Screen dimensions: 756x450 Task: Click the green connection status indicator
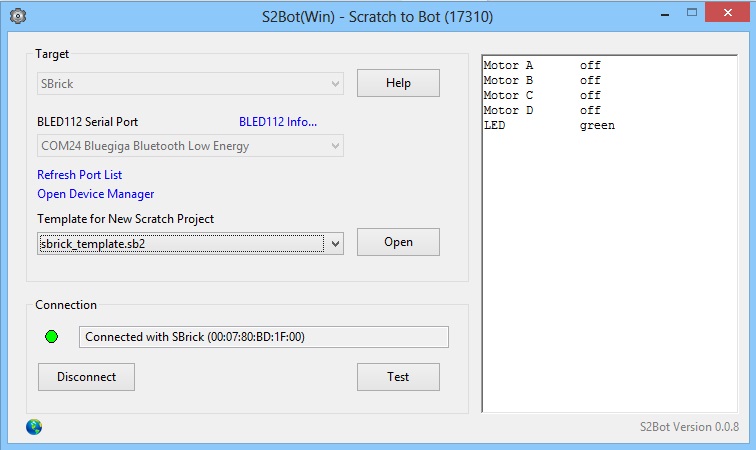point(52,337)
